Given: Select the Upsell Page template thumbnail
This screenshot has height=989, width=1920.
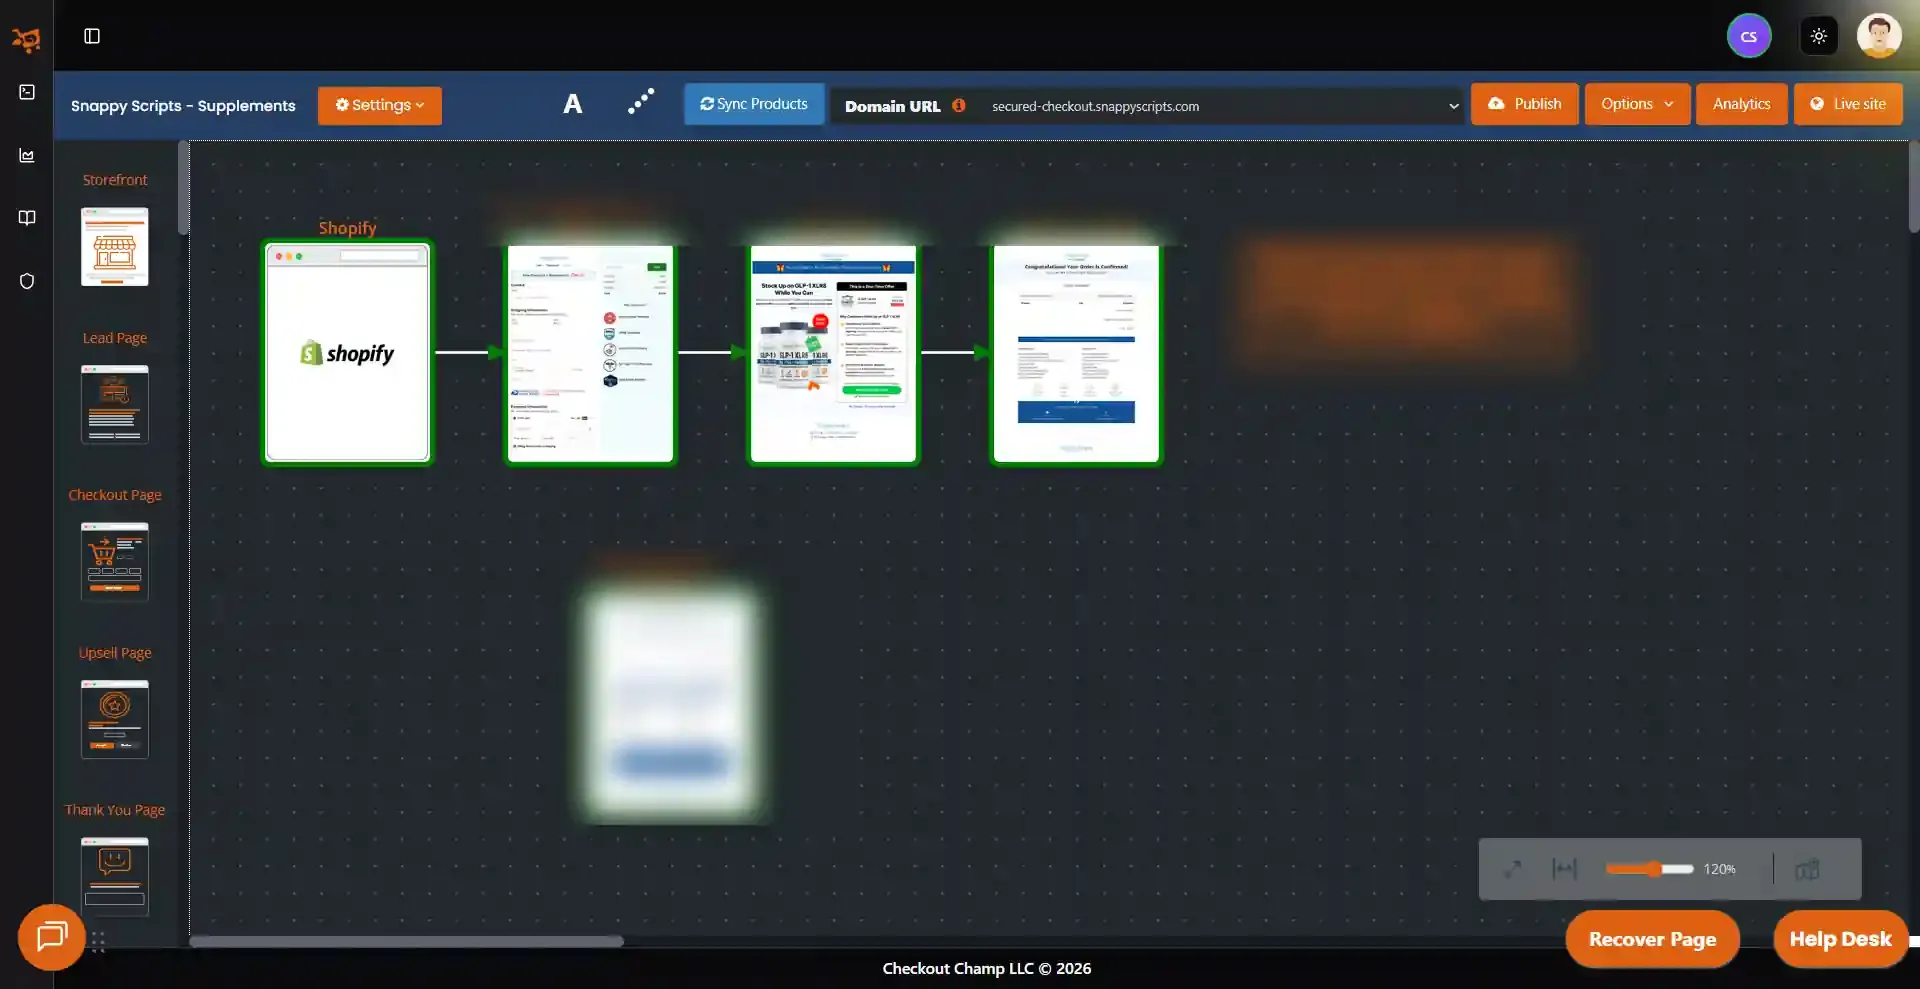Looking at the screenshot, I should (115, 719).
